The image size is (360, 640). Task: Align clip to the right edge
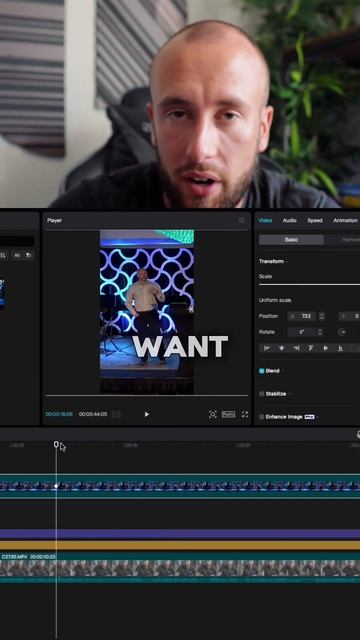point(296,348)
